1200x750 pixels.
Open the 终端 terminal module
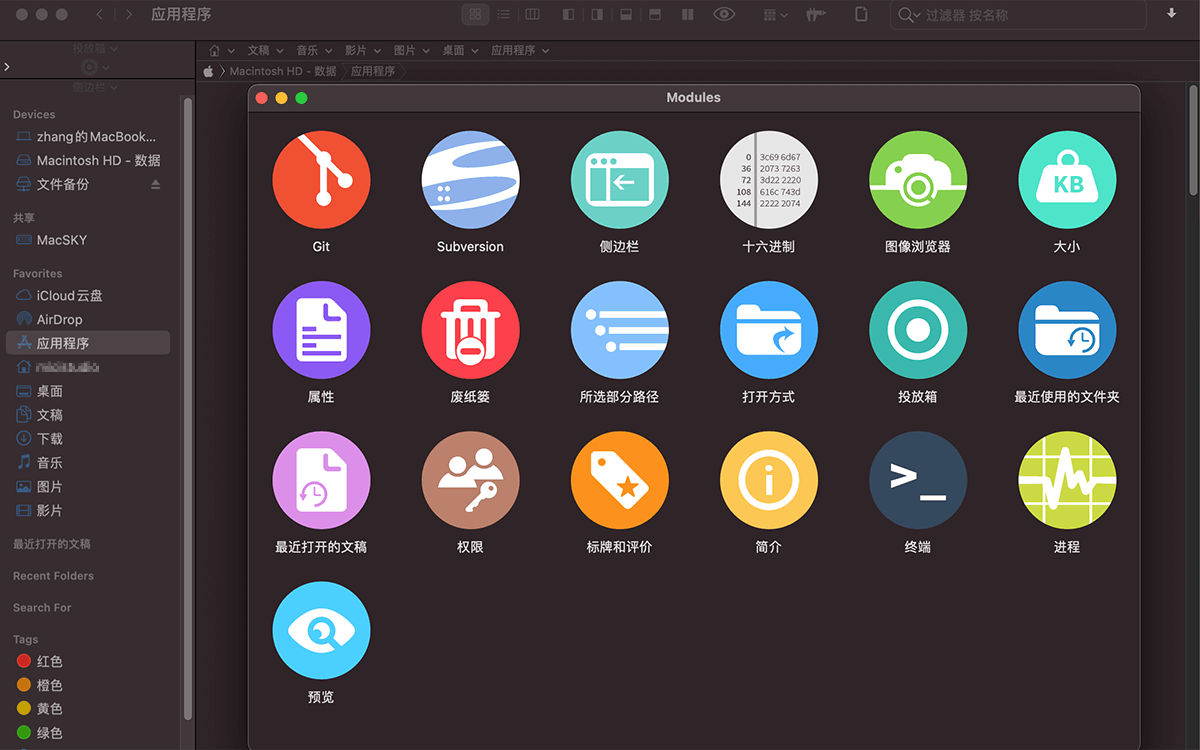coord(917,481)
